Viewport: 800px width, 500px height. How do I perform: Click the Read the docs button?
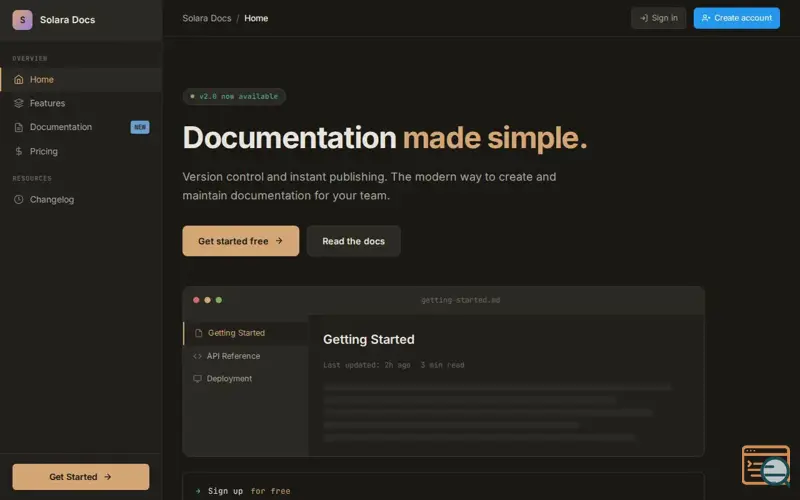[x=354, y=241]
